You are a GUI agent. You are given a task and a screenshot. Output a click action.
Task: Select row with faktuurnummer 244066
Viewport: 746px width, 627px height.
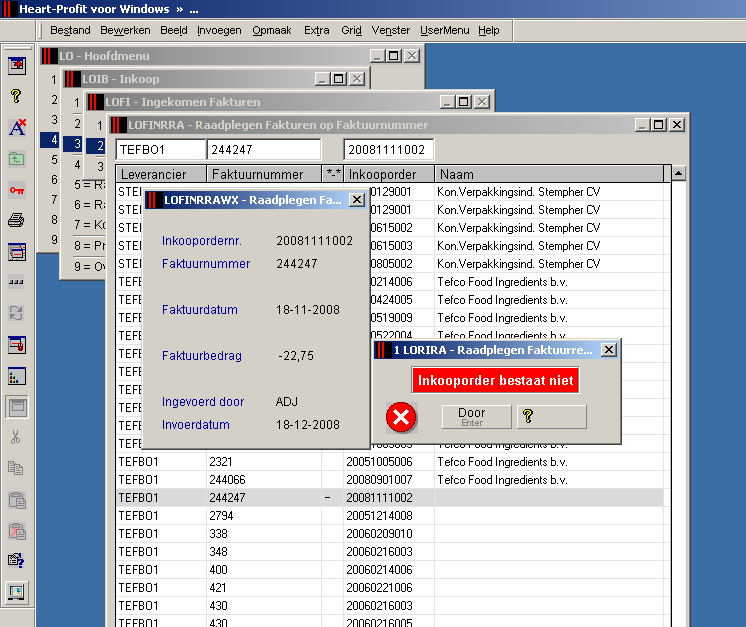(390, 480)
